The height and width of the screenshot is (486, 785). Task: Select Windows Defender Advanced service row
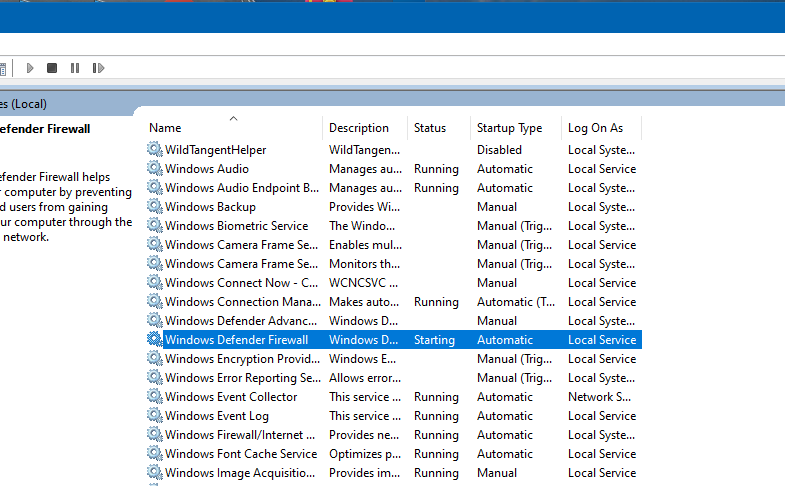[x=394, y=321]
